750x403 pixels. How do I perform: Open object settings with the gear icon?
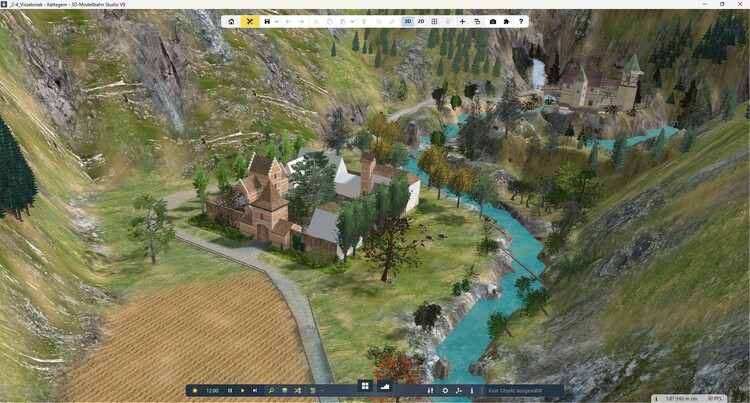point(445,391)
